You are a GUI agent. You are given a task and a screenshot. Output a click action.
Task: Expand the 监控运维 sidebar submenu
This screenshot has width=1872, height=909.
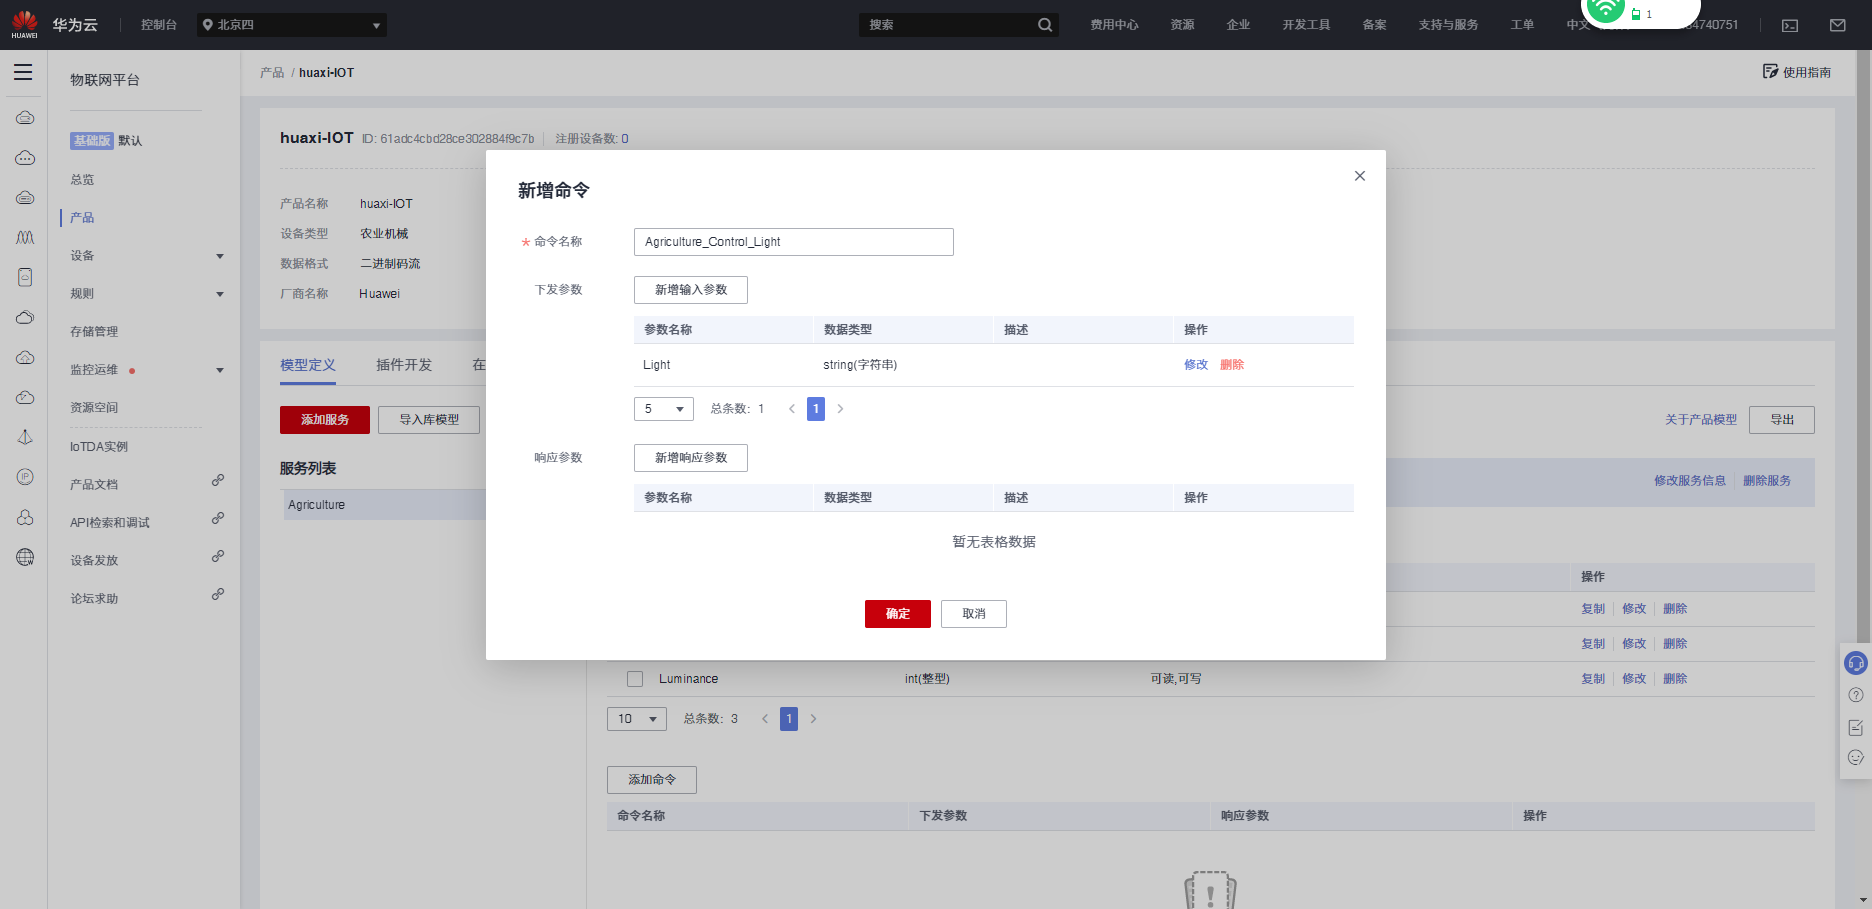point(220,371)
